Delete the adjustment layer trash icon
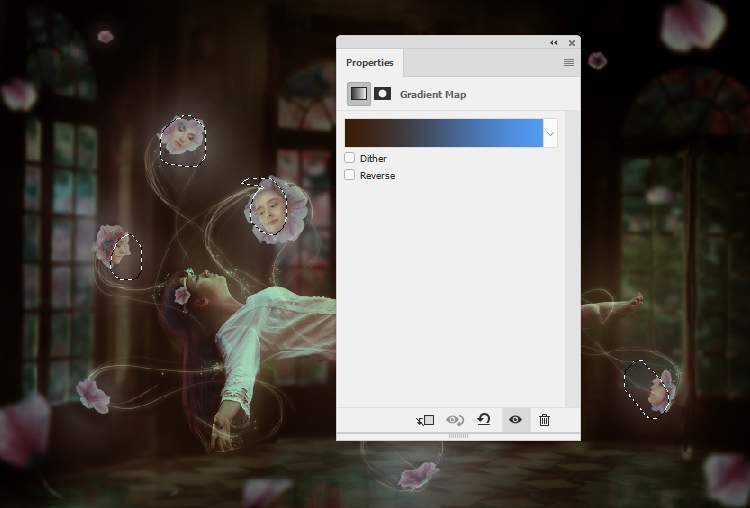The width and height of the screenshot is (750, 508). tap(544, 420)
